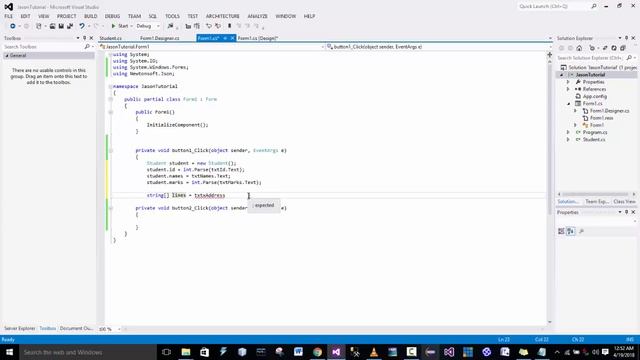Viewport: 640px width, 360px height.
Task: Open Microsoft Word from the taskbar
Action: point(298,352)
